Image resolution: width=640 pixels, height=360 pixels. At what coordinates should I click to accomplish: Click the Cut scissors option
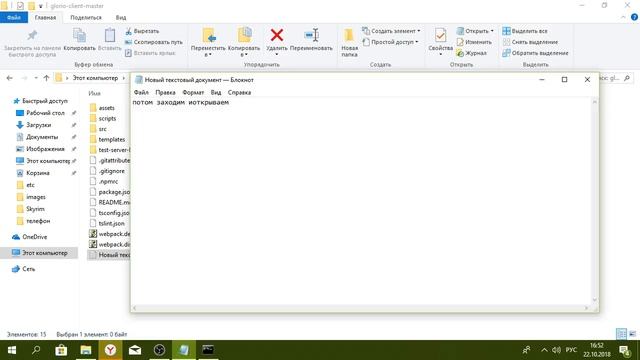[x=142, y=31]
